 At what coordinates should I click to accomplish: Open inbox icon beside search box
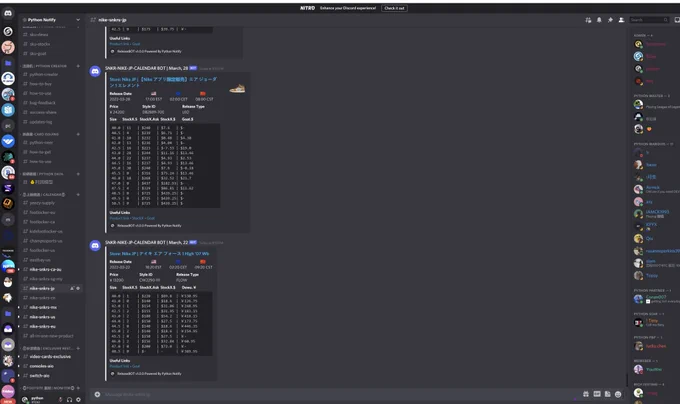click(677, 20)
